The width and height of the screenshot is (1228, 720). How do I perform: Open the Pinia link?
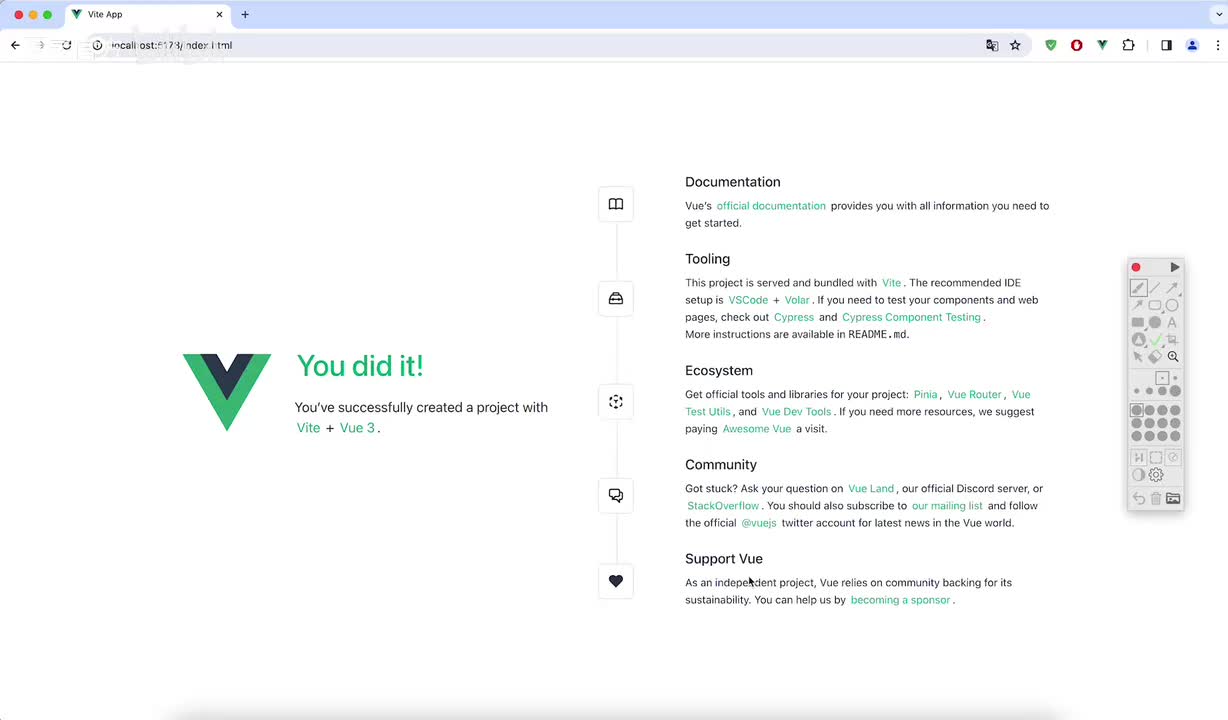click(926, 395)
